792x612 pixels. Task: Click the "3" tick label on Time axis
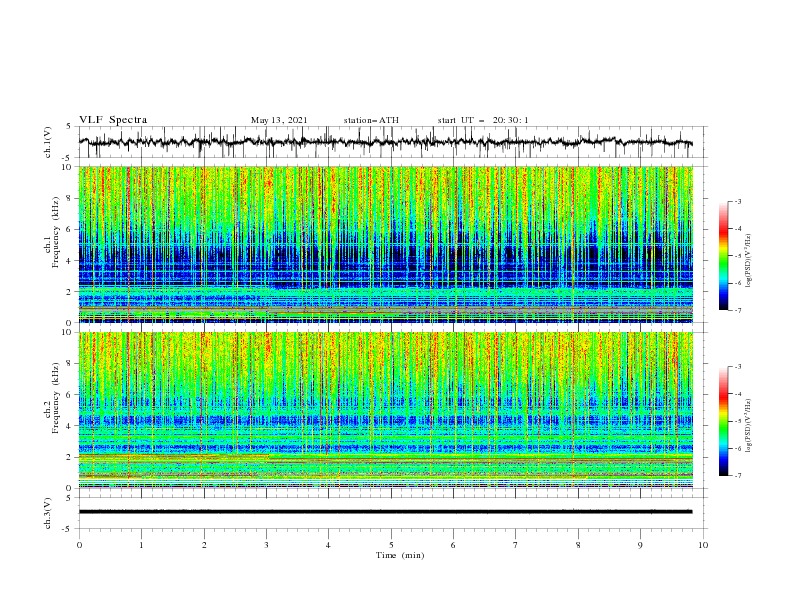[x=266, y=545]
